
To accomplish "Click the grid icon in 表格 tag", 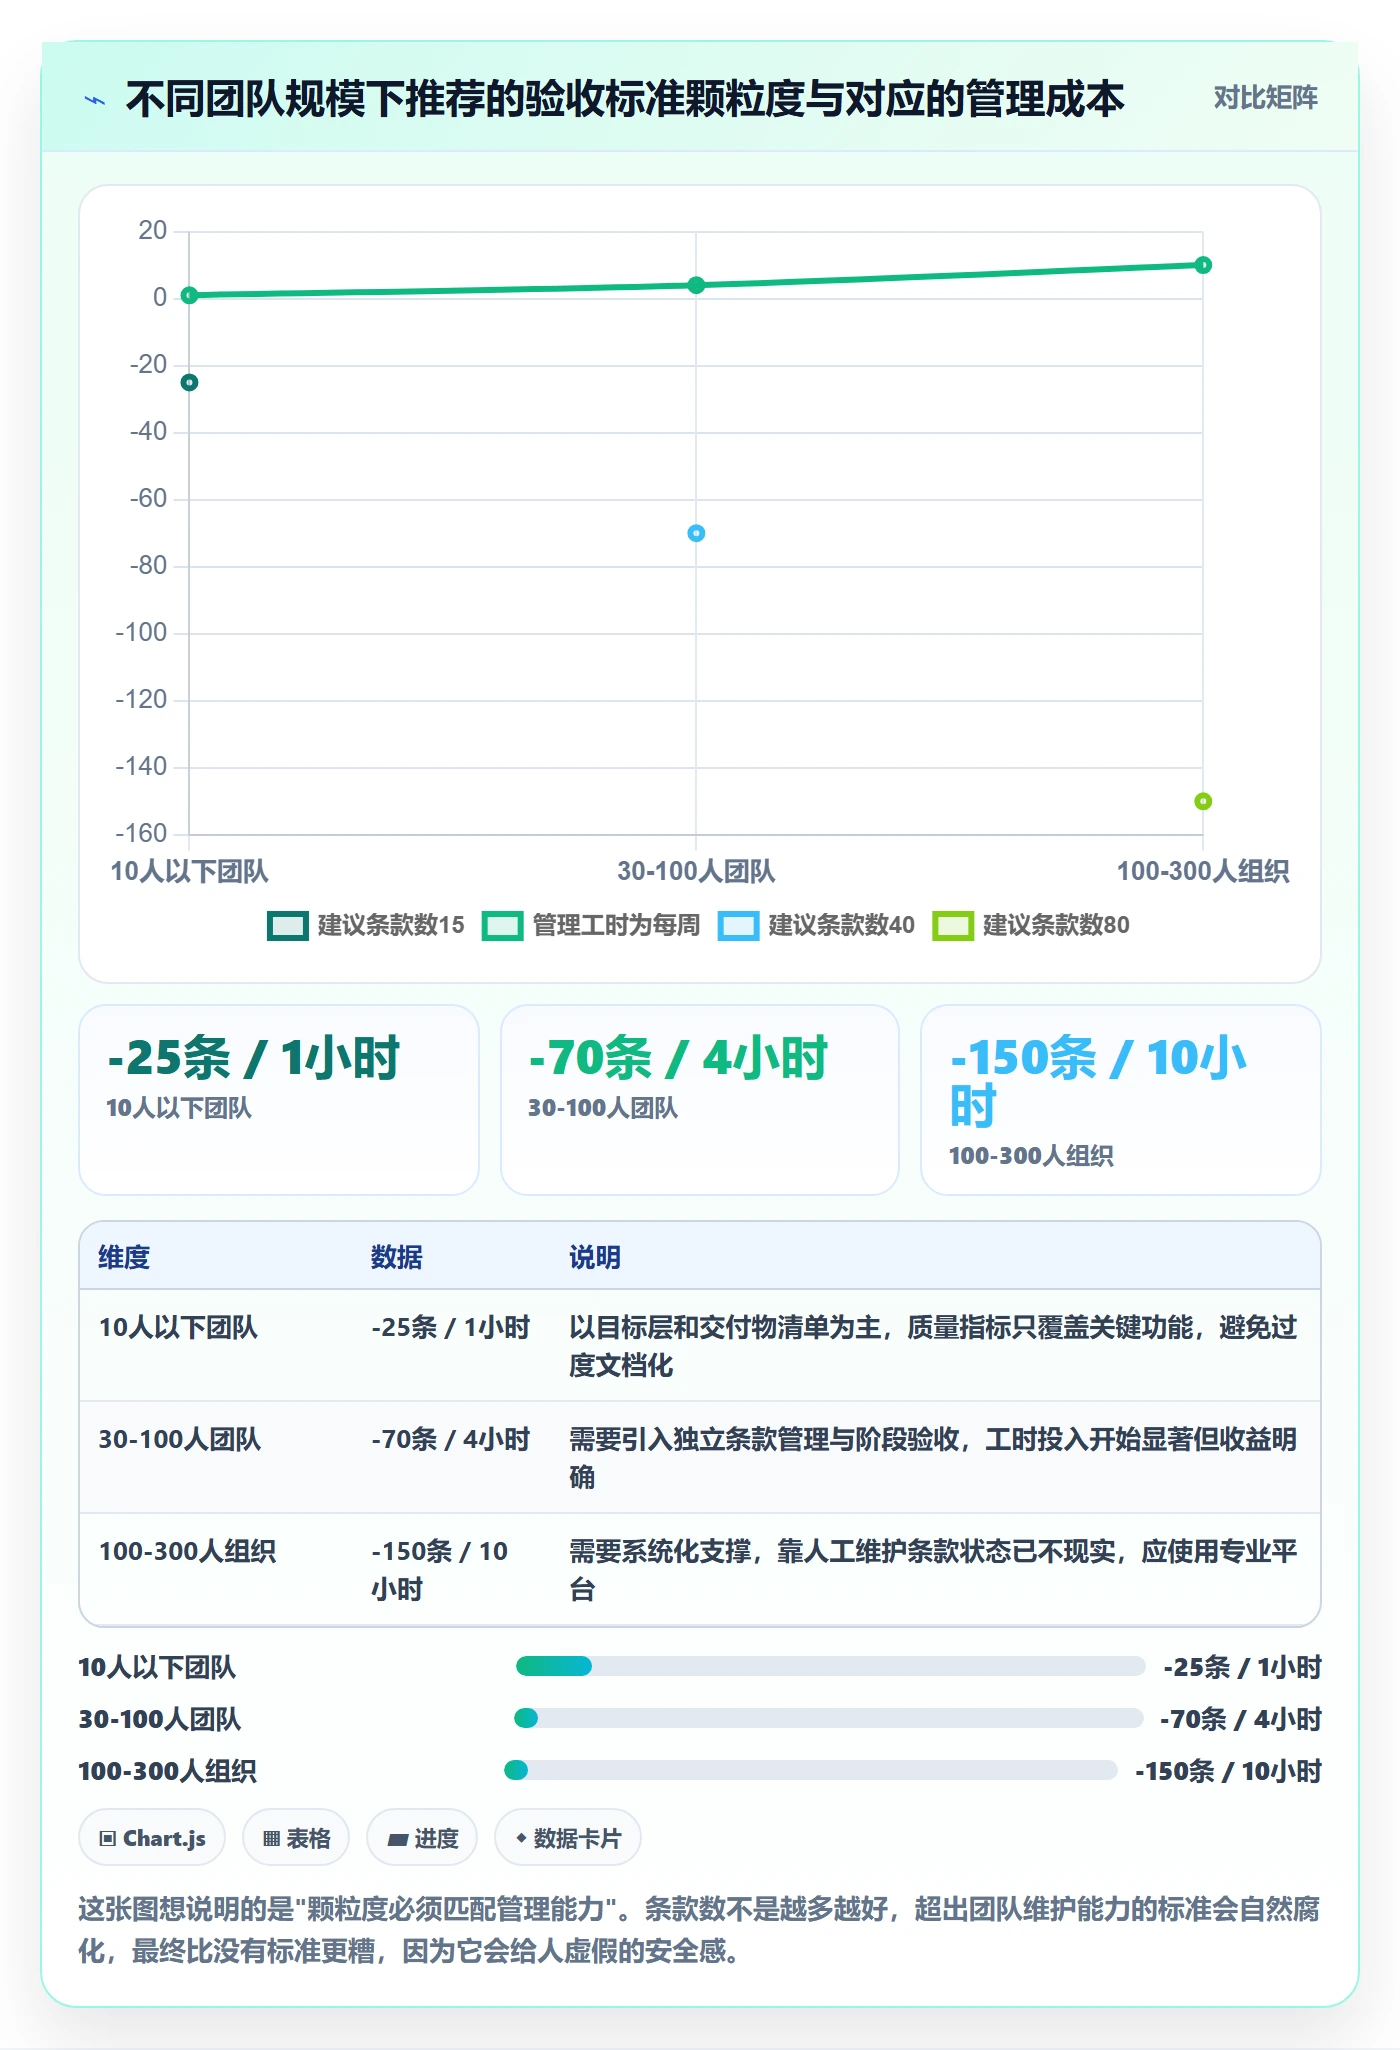I will click(271, 1838).
